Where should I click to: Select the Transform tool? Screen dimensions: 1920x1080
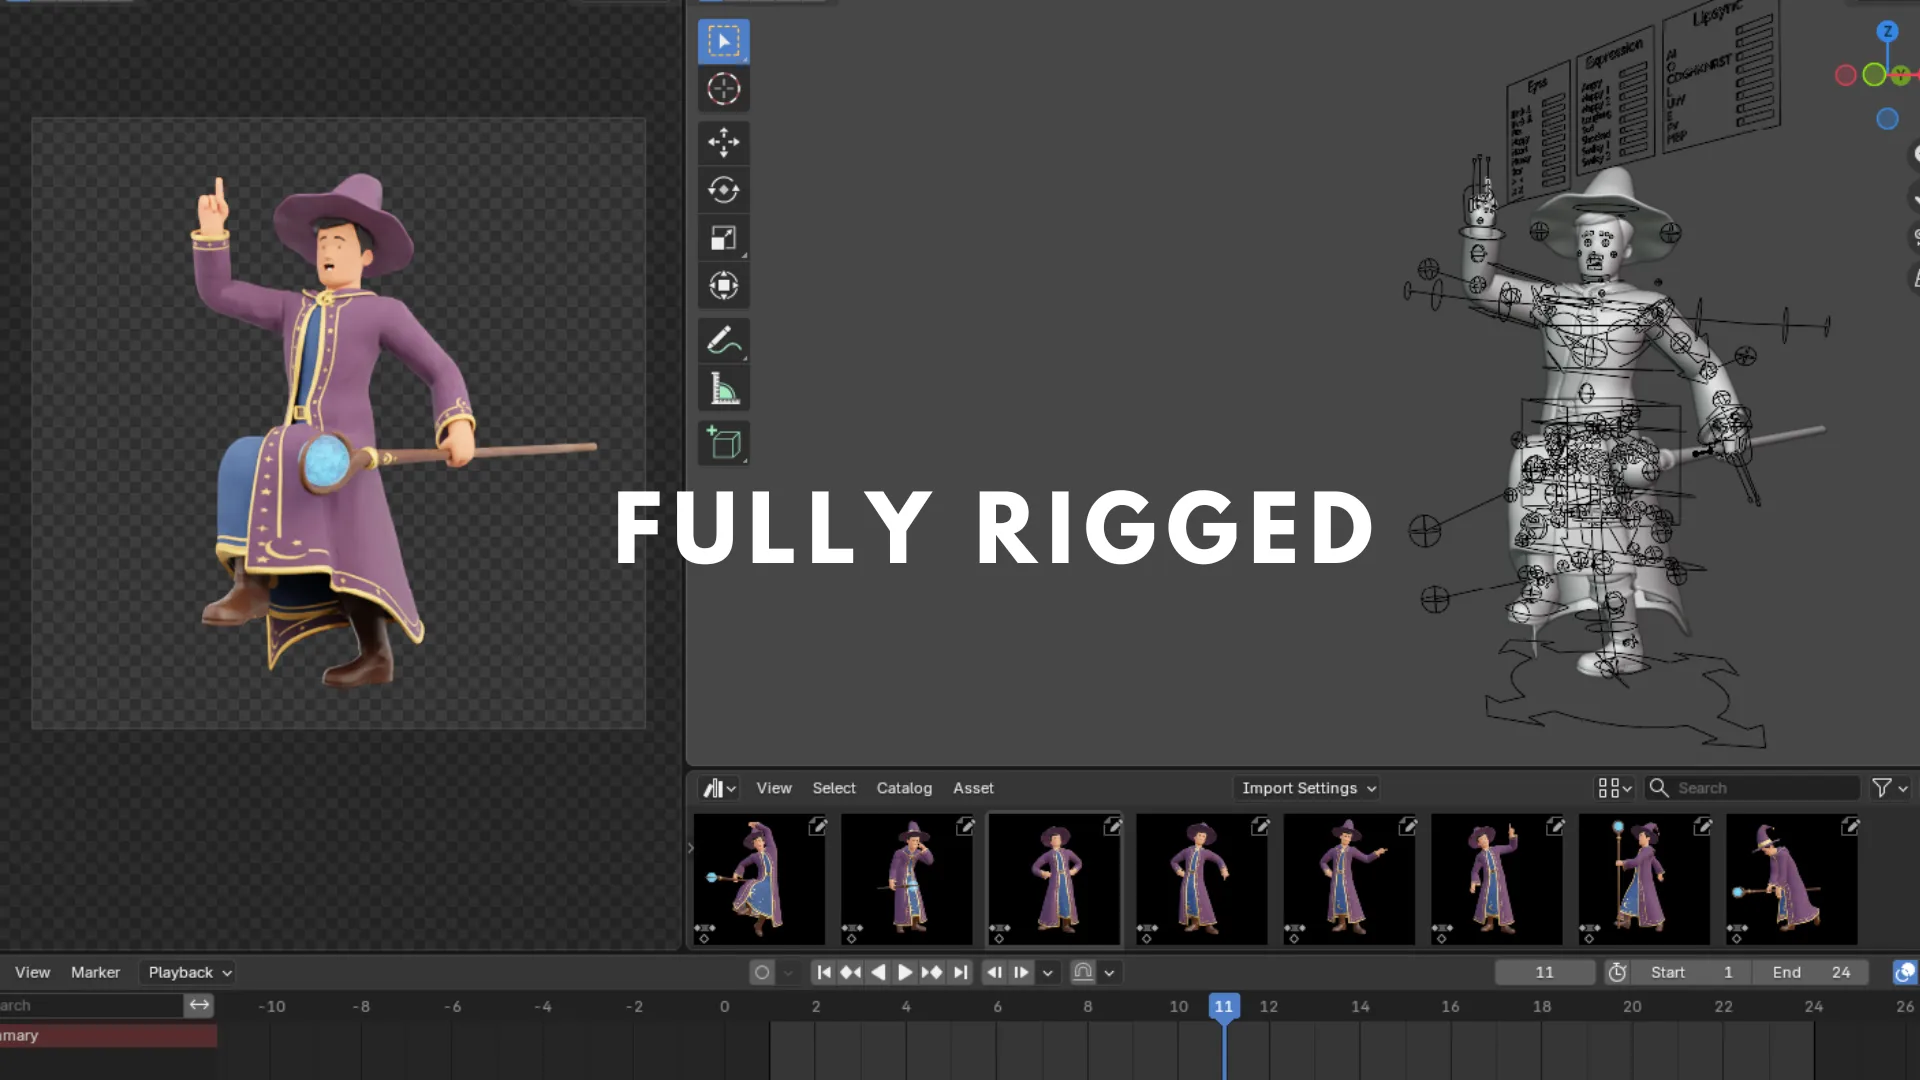pyautogui.click(x=723, y=286)
